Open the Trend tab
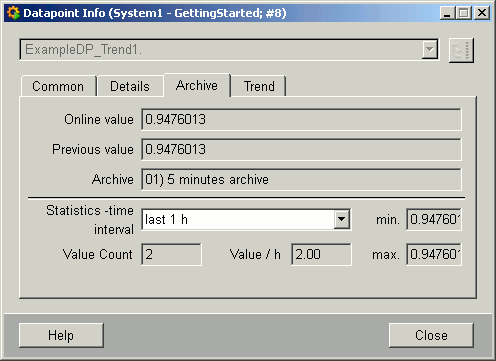 tap(259, 86)
